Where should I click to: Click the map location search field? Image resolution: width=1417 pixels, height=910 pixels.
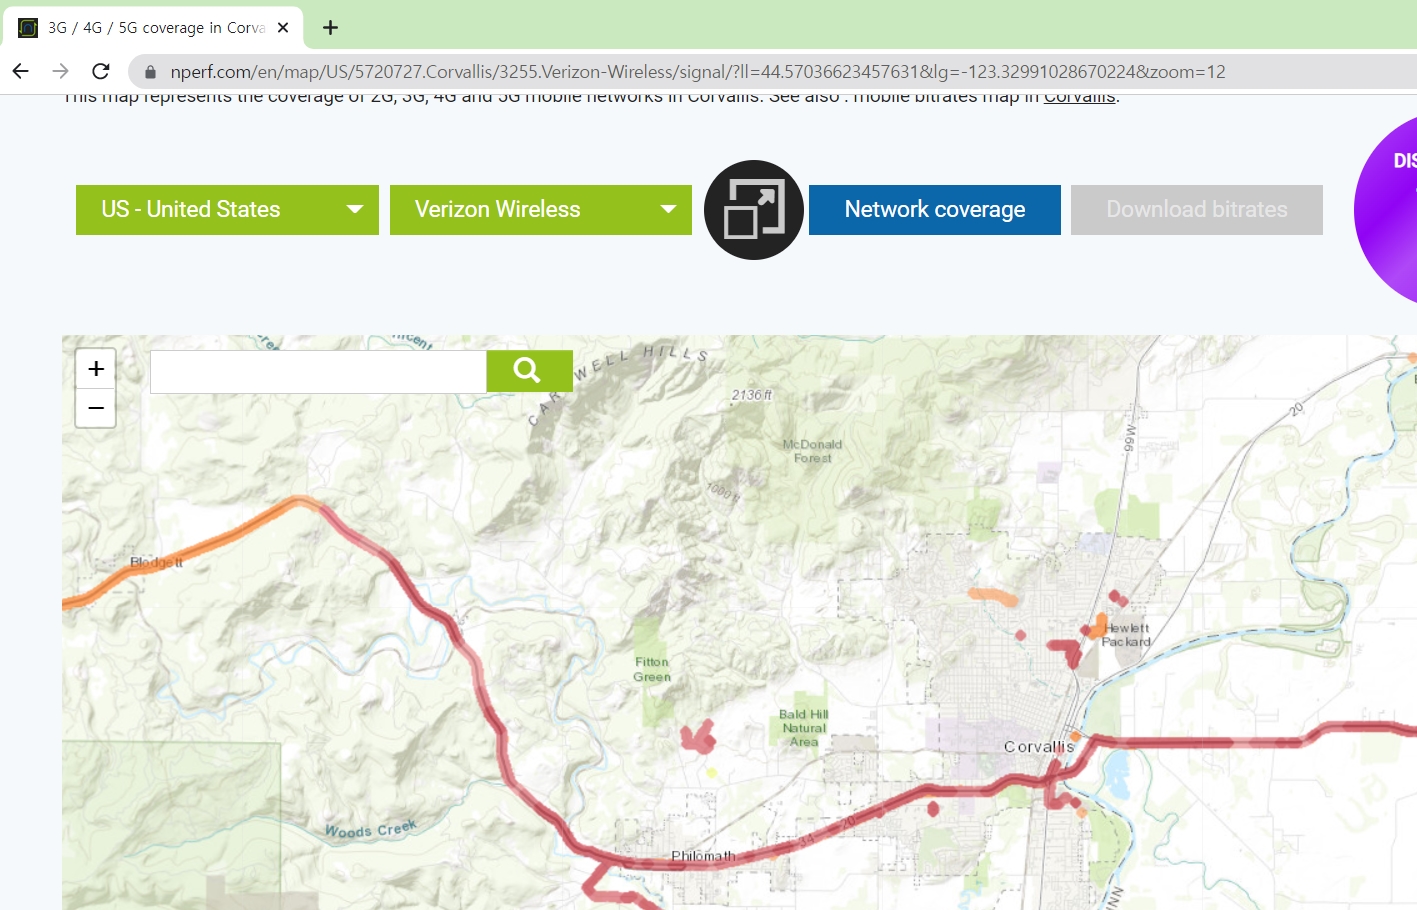click(318, 372)
